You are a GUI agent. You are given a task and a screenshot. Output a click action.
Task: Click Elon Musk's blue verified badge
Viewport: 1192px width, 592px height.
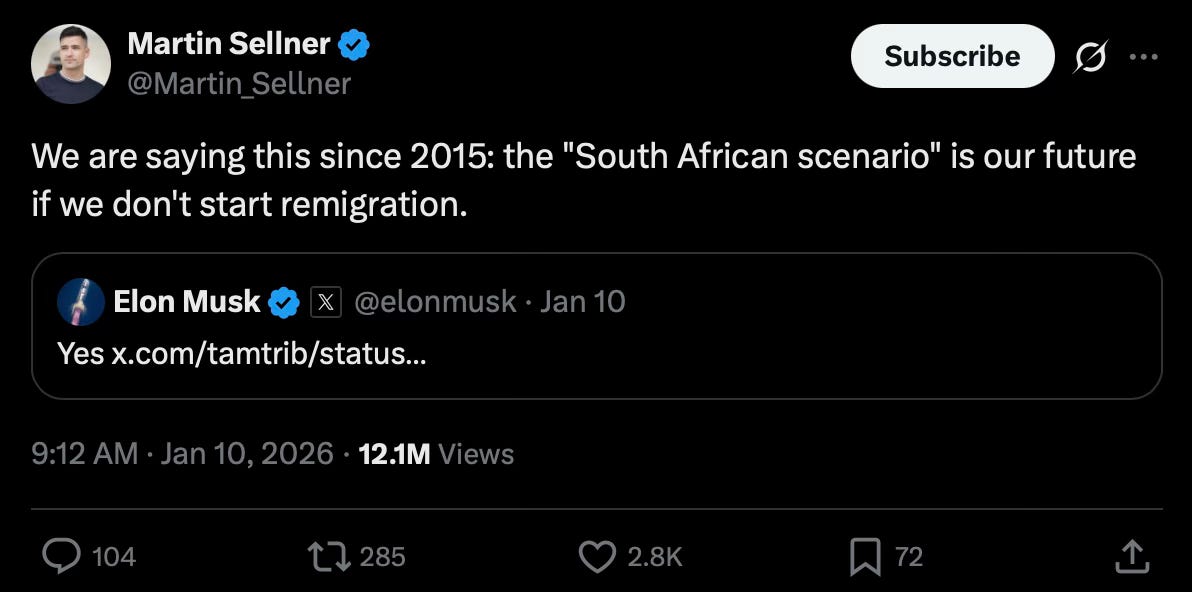pos(285,301)
